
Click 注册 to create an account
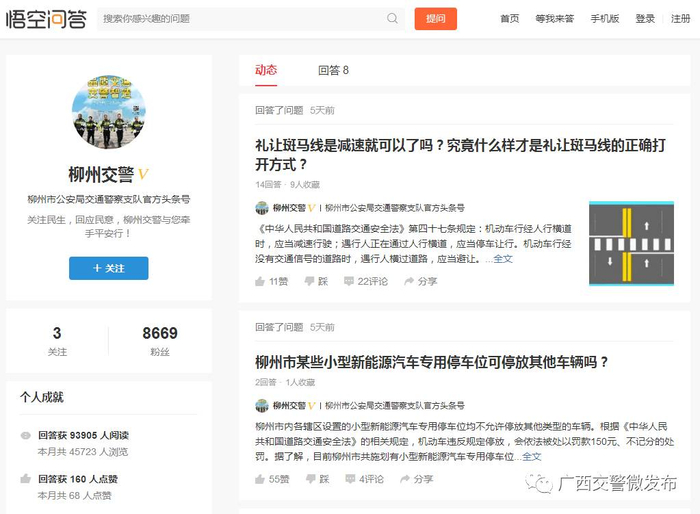click(680, 19)
